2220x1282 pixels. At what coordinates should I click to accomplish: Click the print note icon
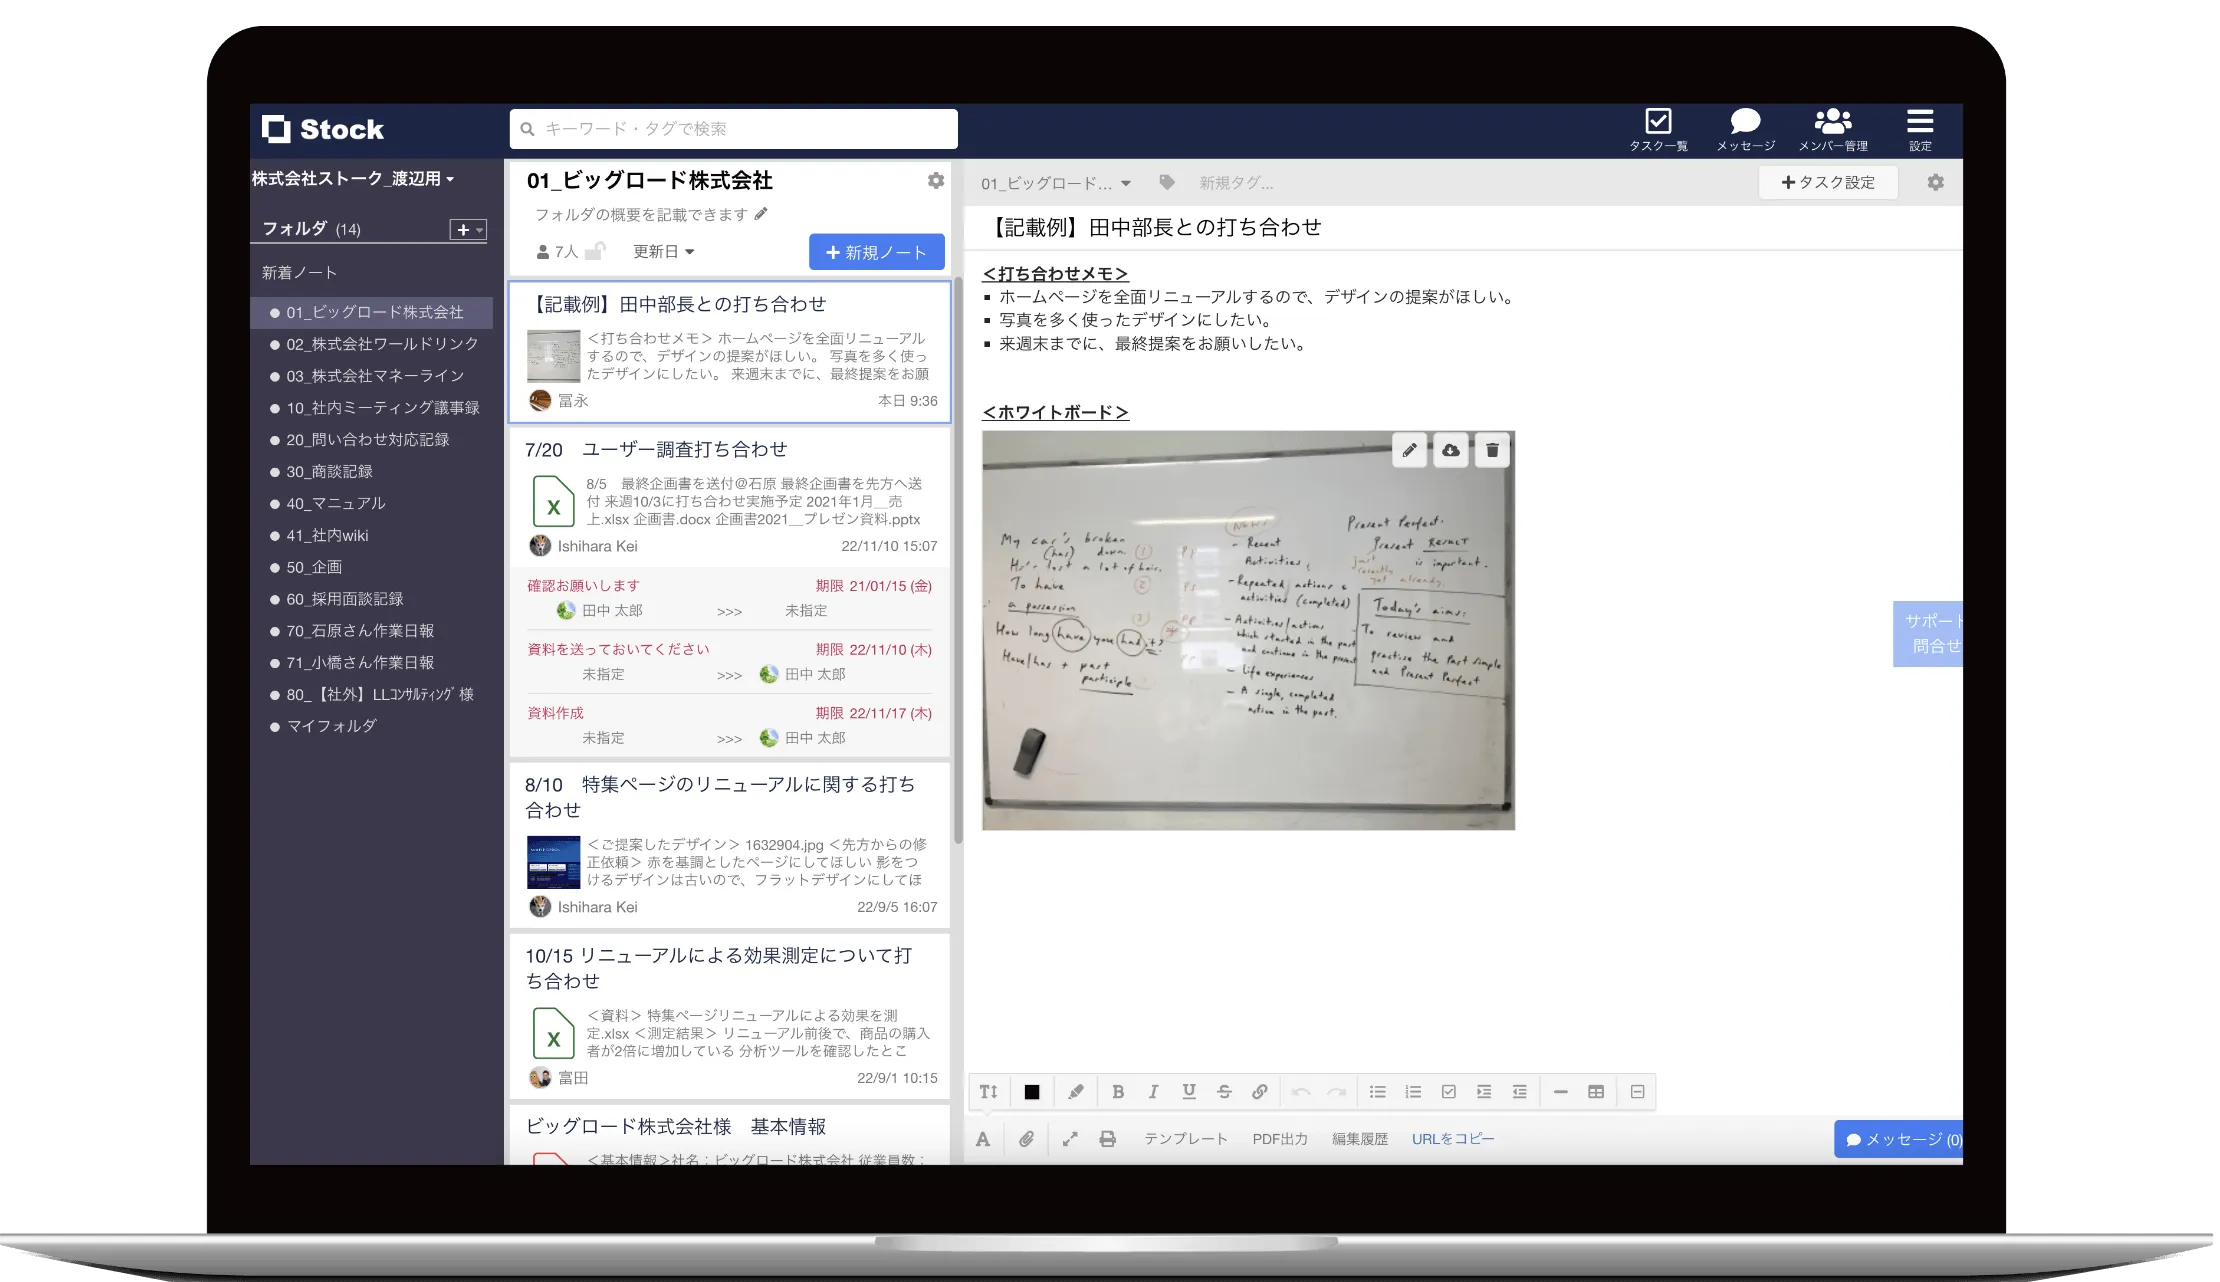(x=1107, y=1139)
